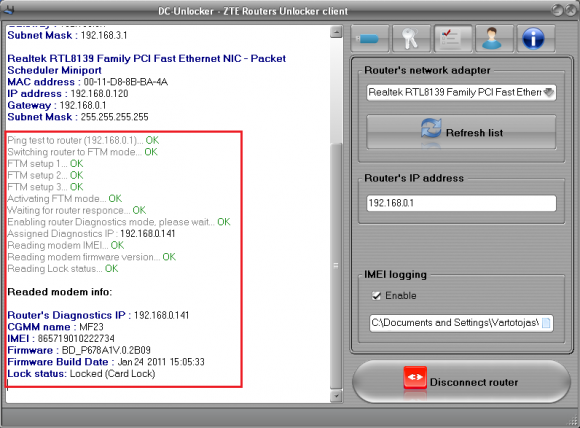This screenshot has width=580, height=428.
Task: Click the Realtek RTL8139 adapter heading in log
Action: (146, 64)
